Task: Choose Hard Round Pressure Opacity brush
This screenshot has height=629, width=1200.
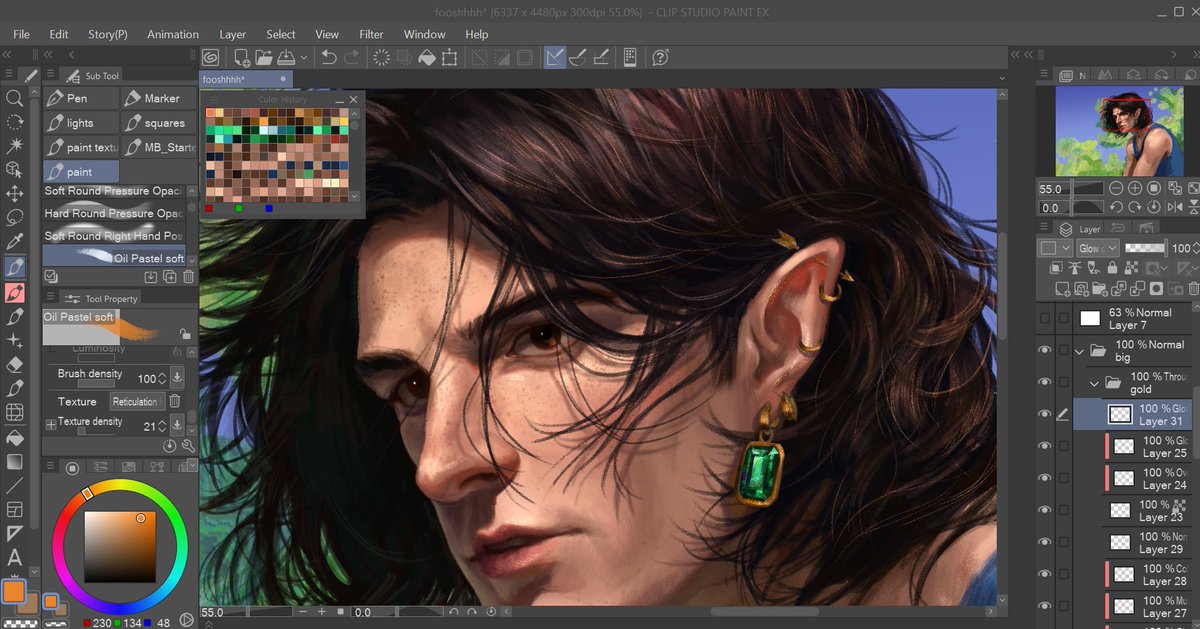Action: point(115,213)
